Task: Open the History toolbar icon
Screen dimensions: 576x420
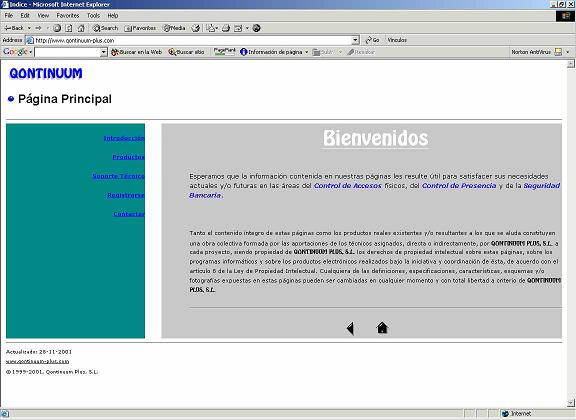Action: click(196, 28)
